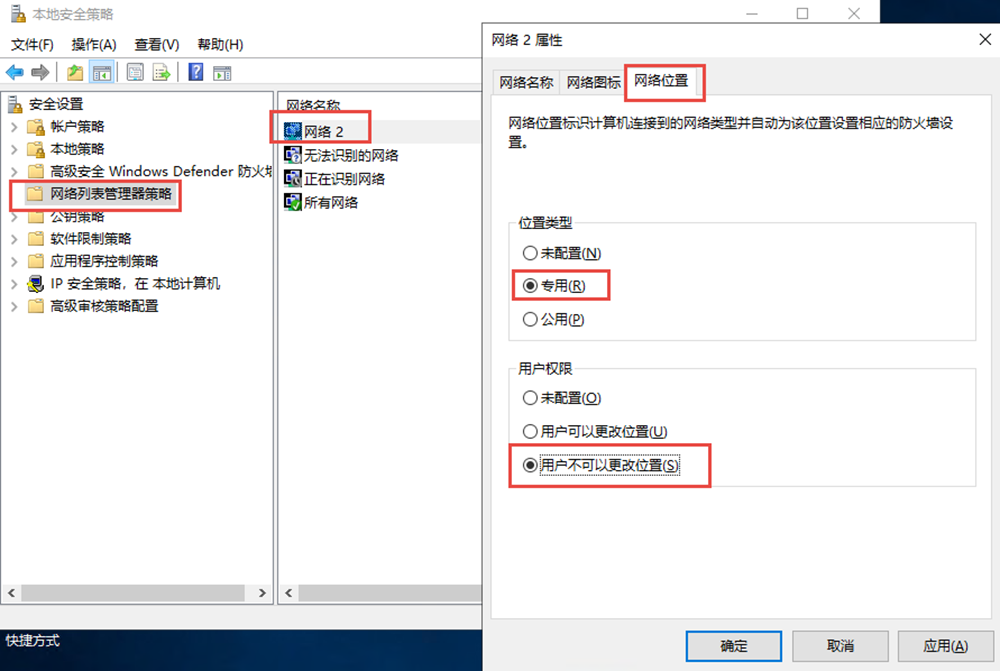This screenshot has width=1000, height=671.
Task: Click the Export list toolbar icon
Action: tap(161, 73)
